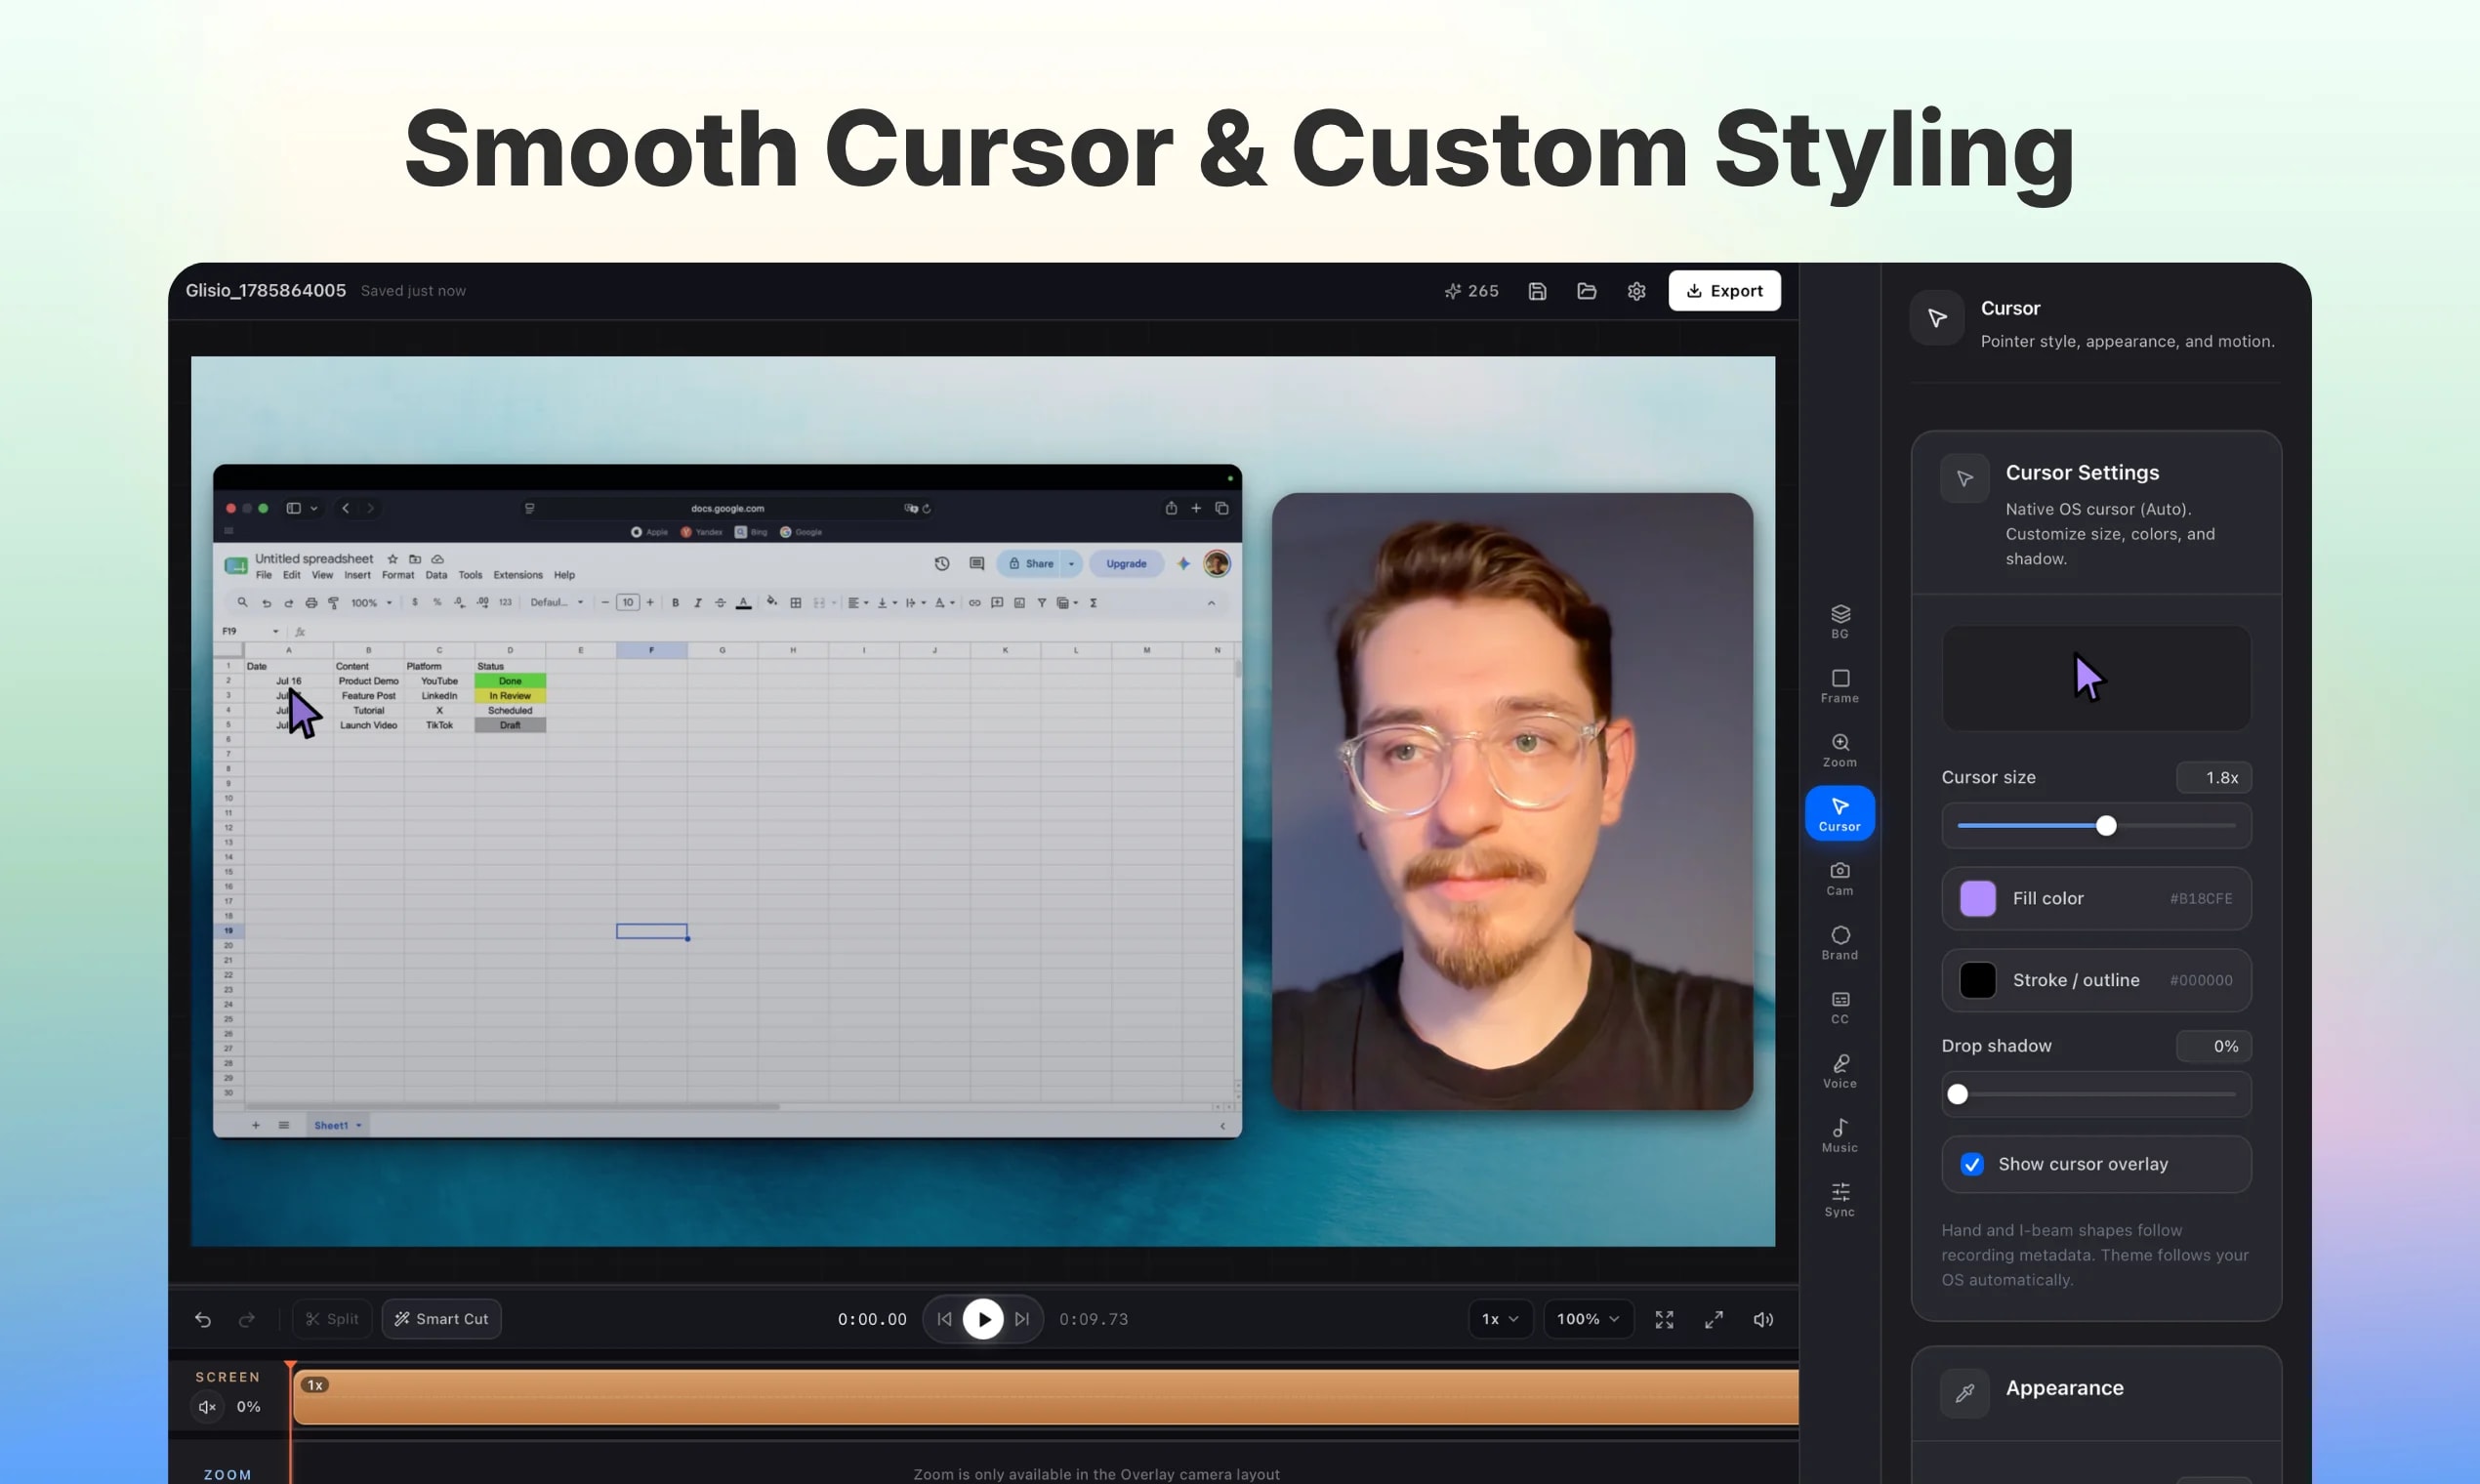Open settings gear in top bar
Screen dimensions: 2480x1484
click(1636, 291)
